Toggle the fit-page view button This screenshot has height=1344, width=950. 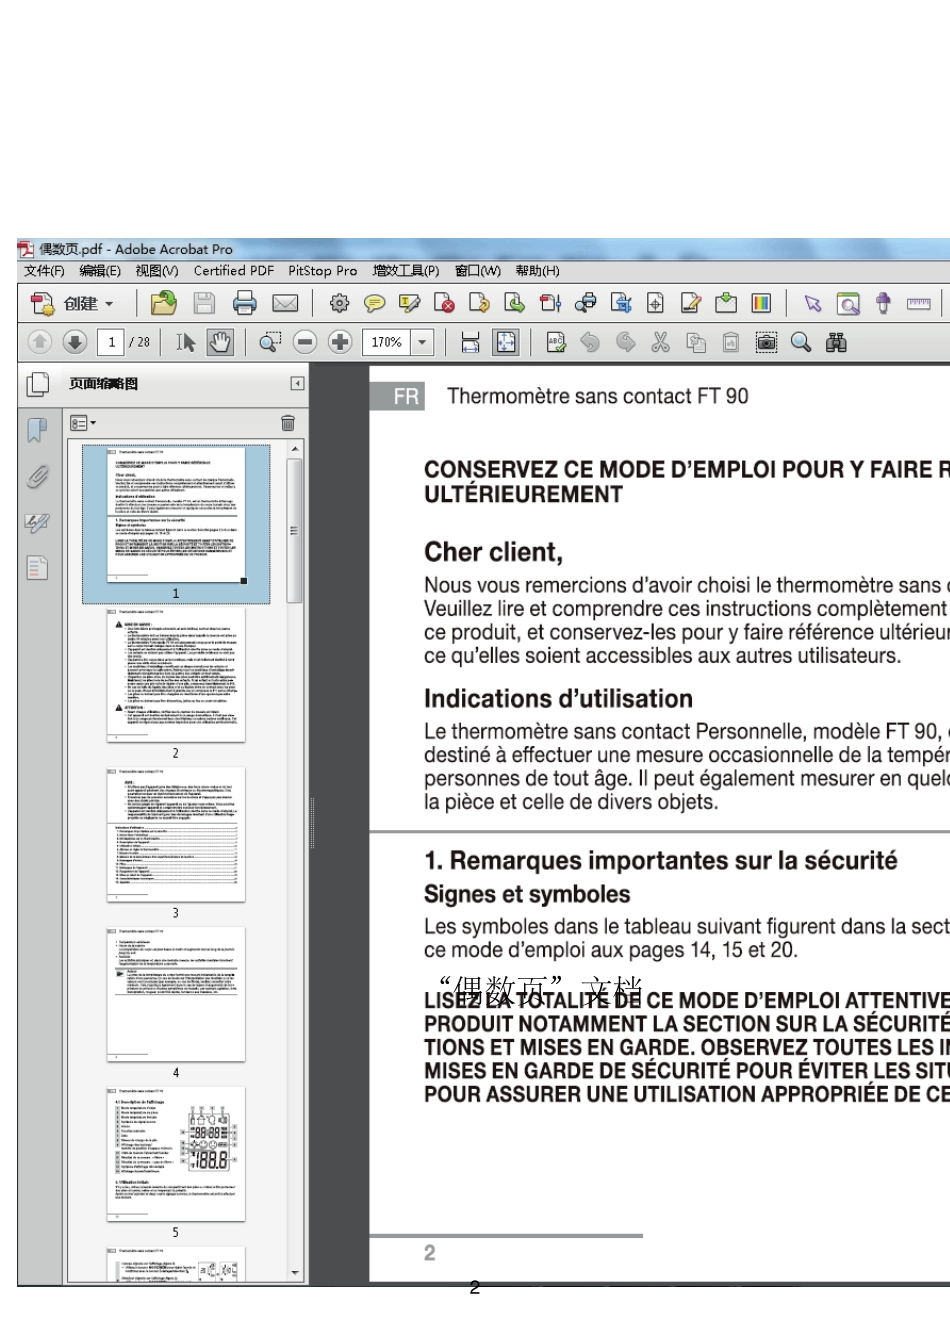pos(506,343)
